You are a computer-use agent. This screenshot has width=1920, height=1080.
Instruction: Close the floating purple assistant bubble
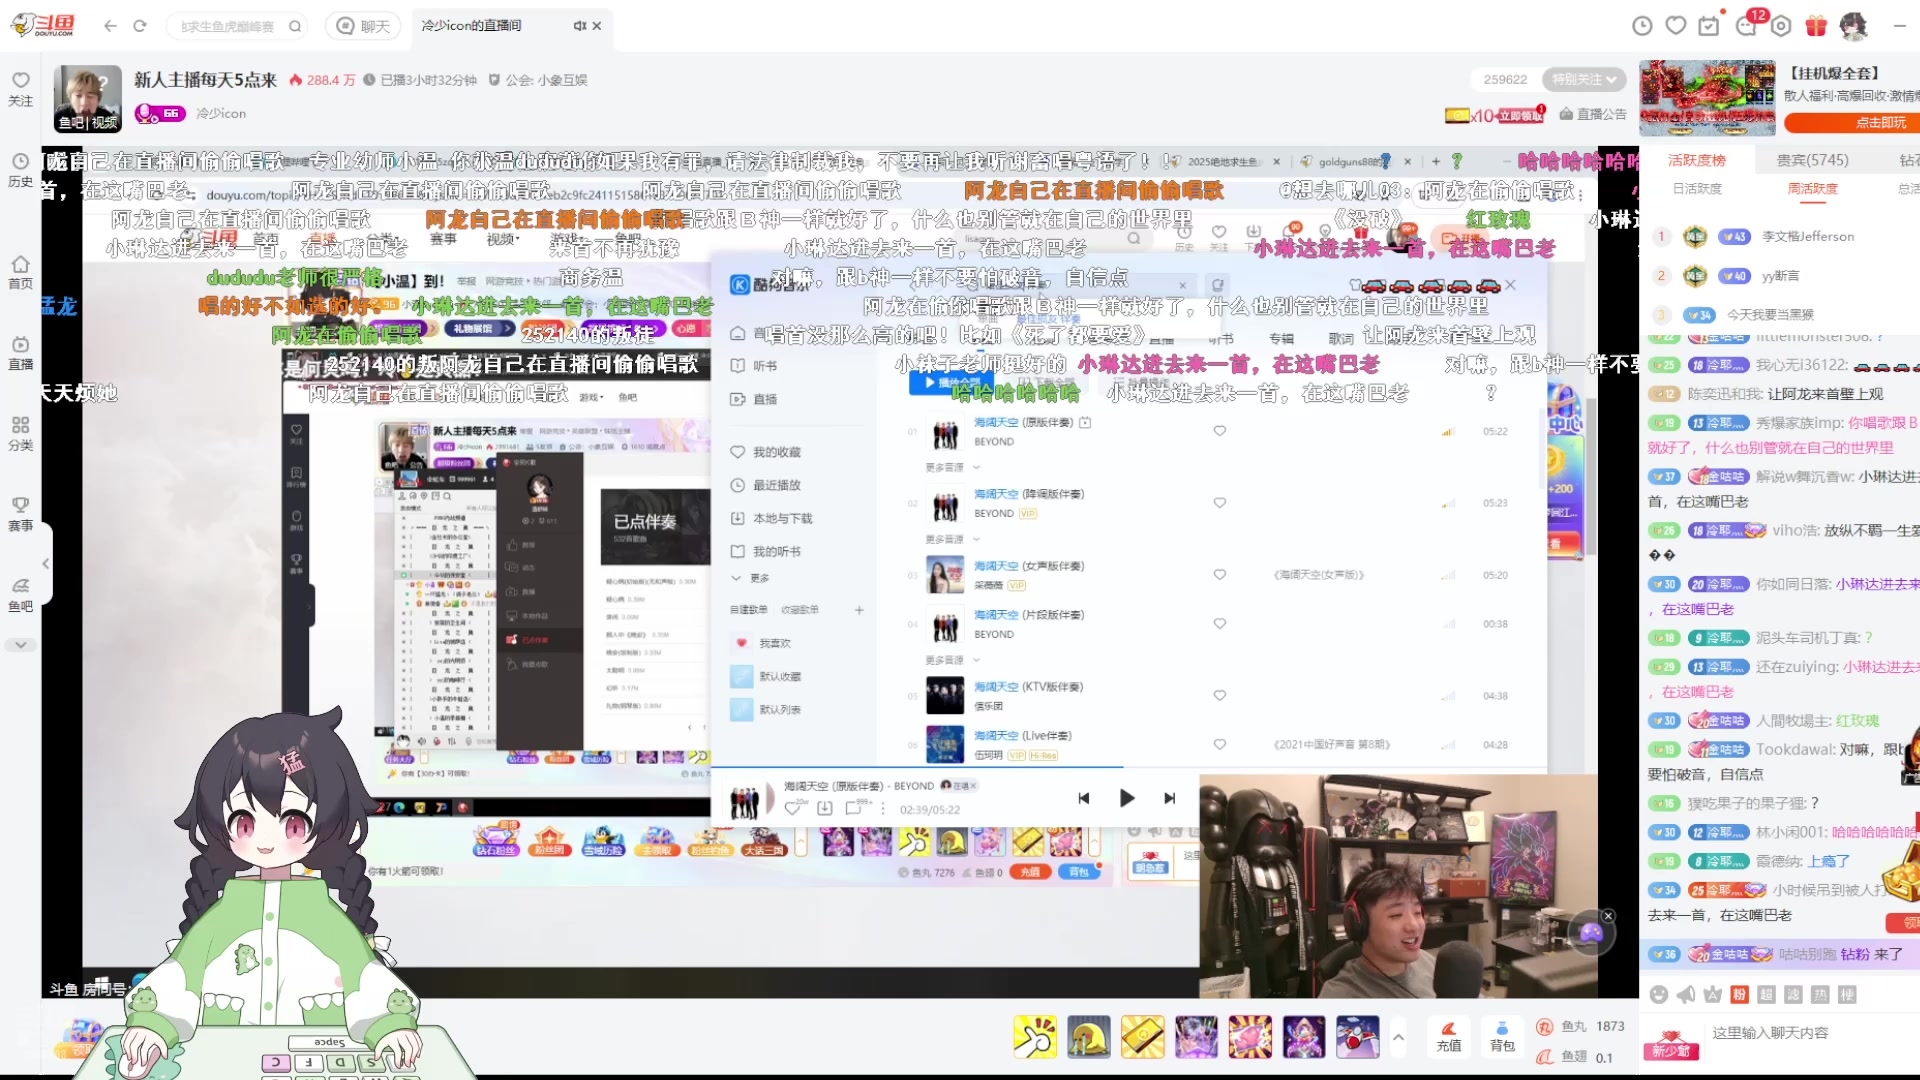(x=1608, y=916)
